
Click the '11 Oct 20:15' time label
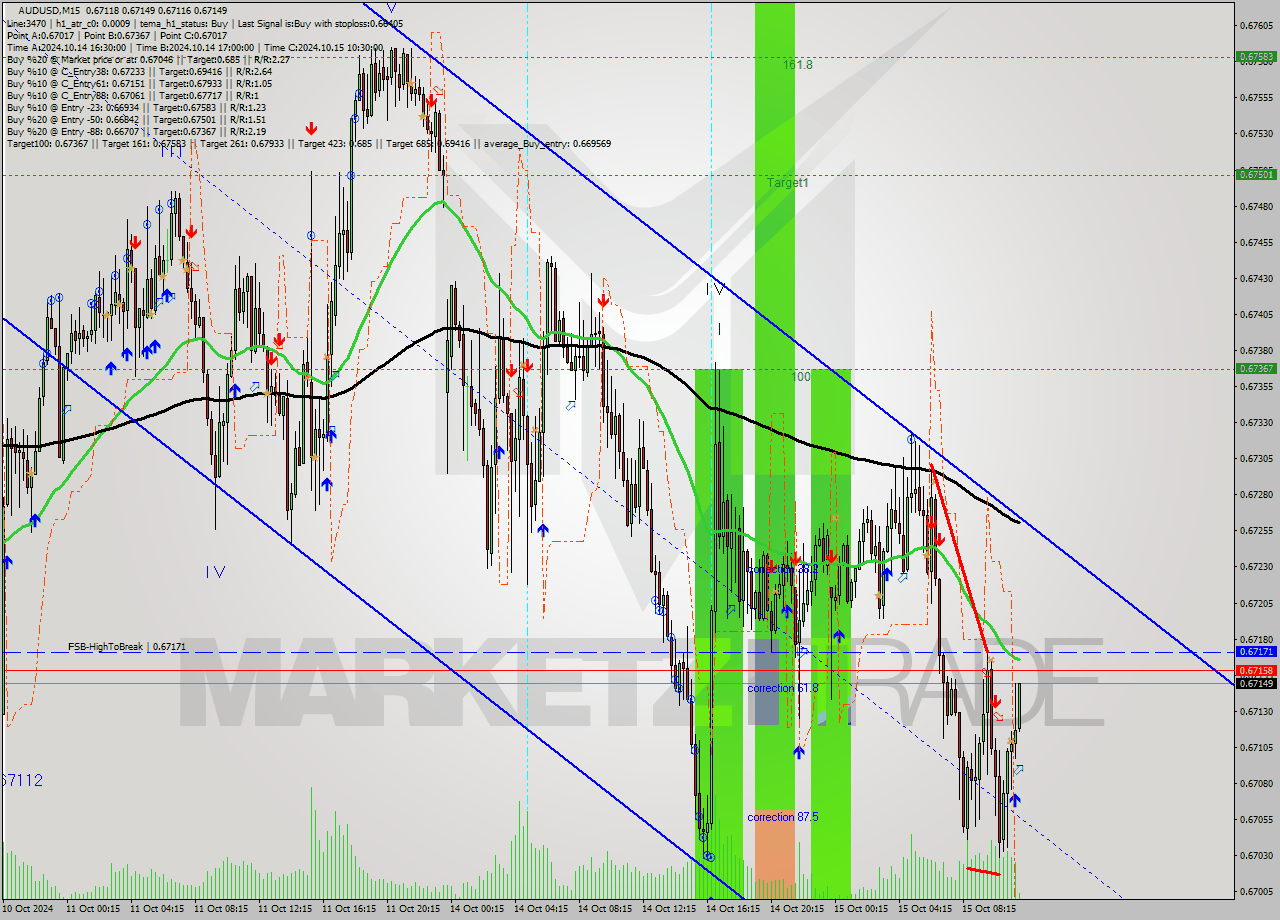413,909
